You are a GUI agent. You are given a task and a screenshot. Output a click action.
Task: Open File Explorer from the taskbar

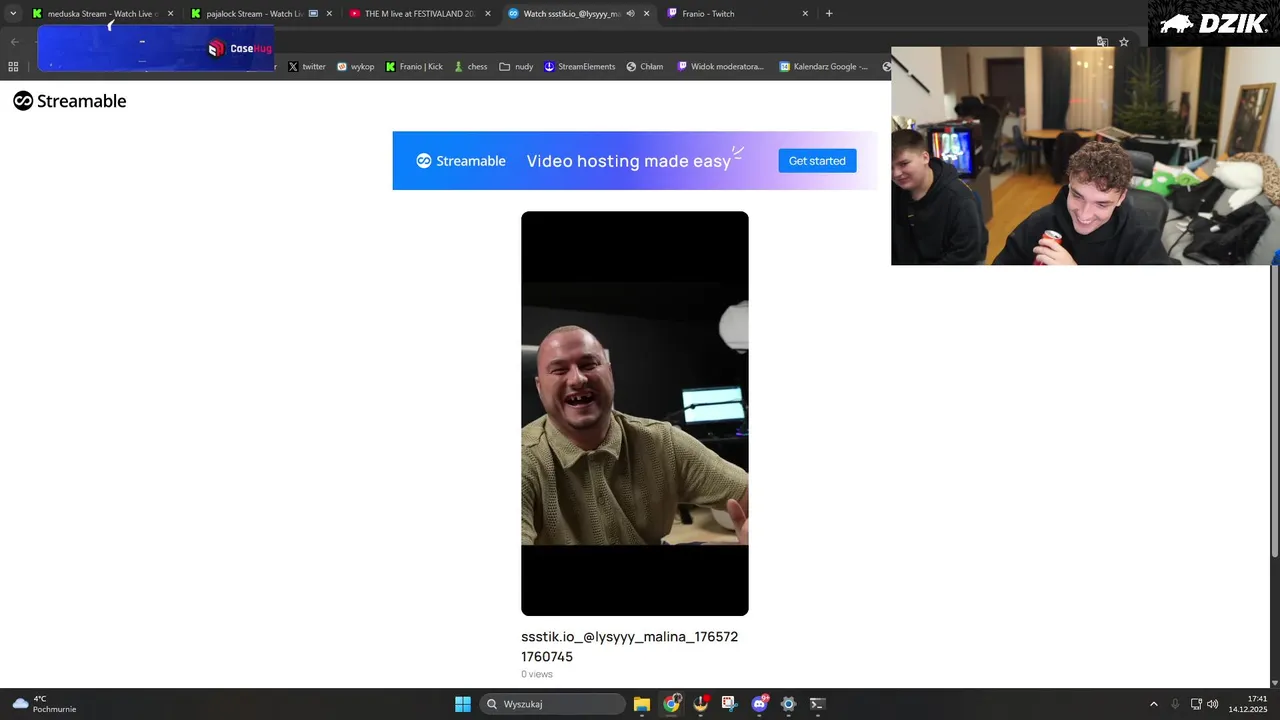pos(642,704)
